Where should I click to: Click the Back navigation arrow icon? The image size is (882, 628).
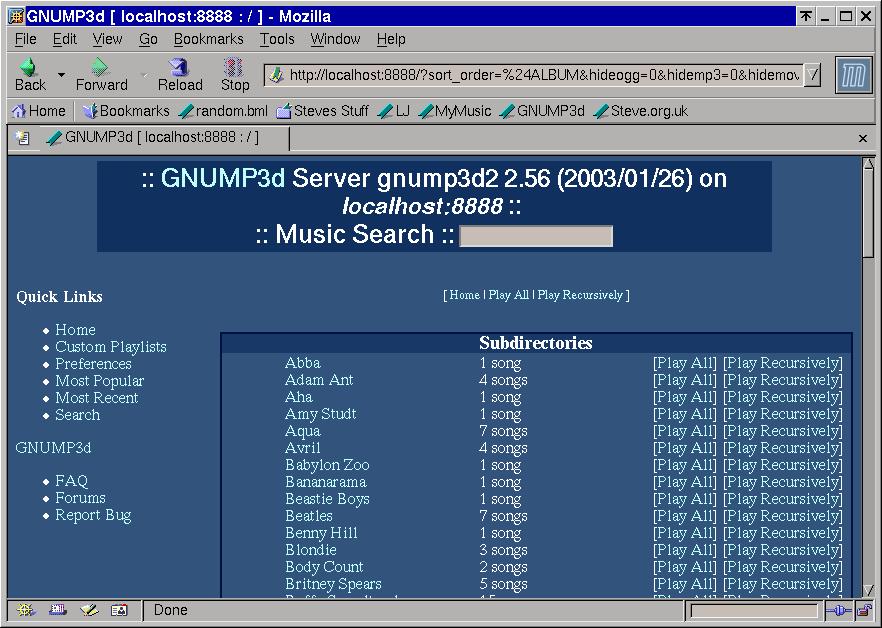click(28, 67)
